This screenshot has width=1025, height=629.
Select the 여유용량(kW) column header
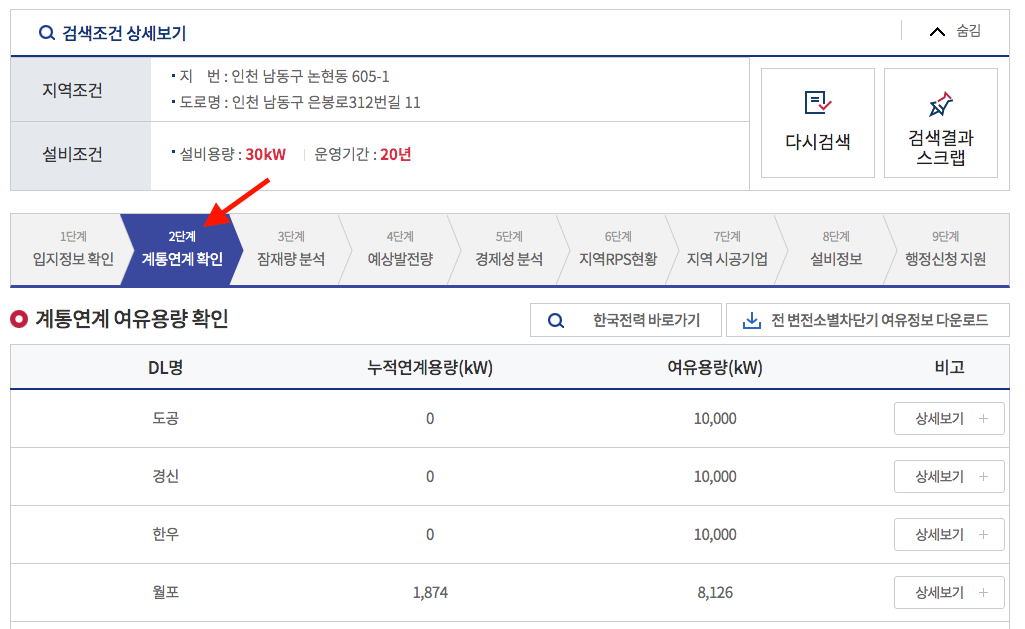coord(715,367)
